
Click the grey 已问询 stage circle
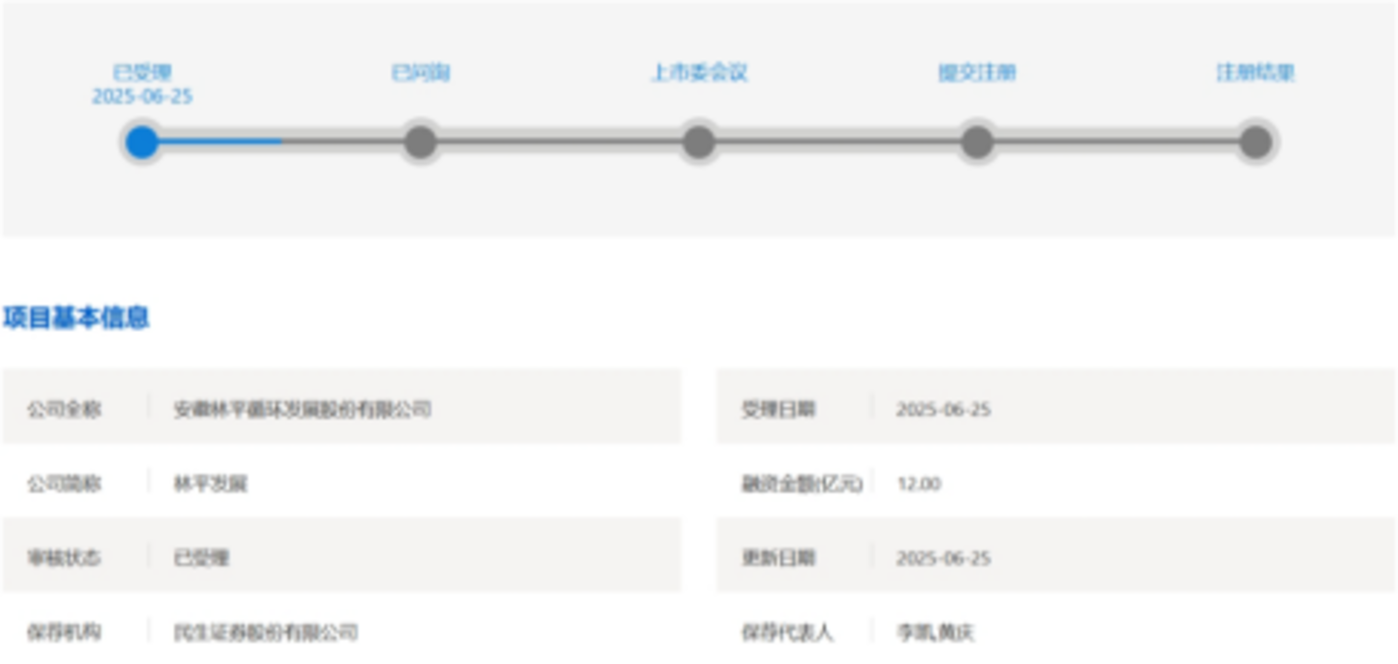421,142
